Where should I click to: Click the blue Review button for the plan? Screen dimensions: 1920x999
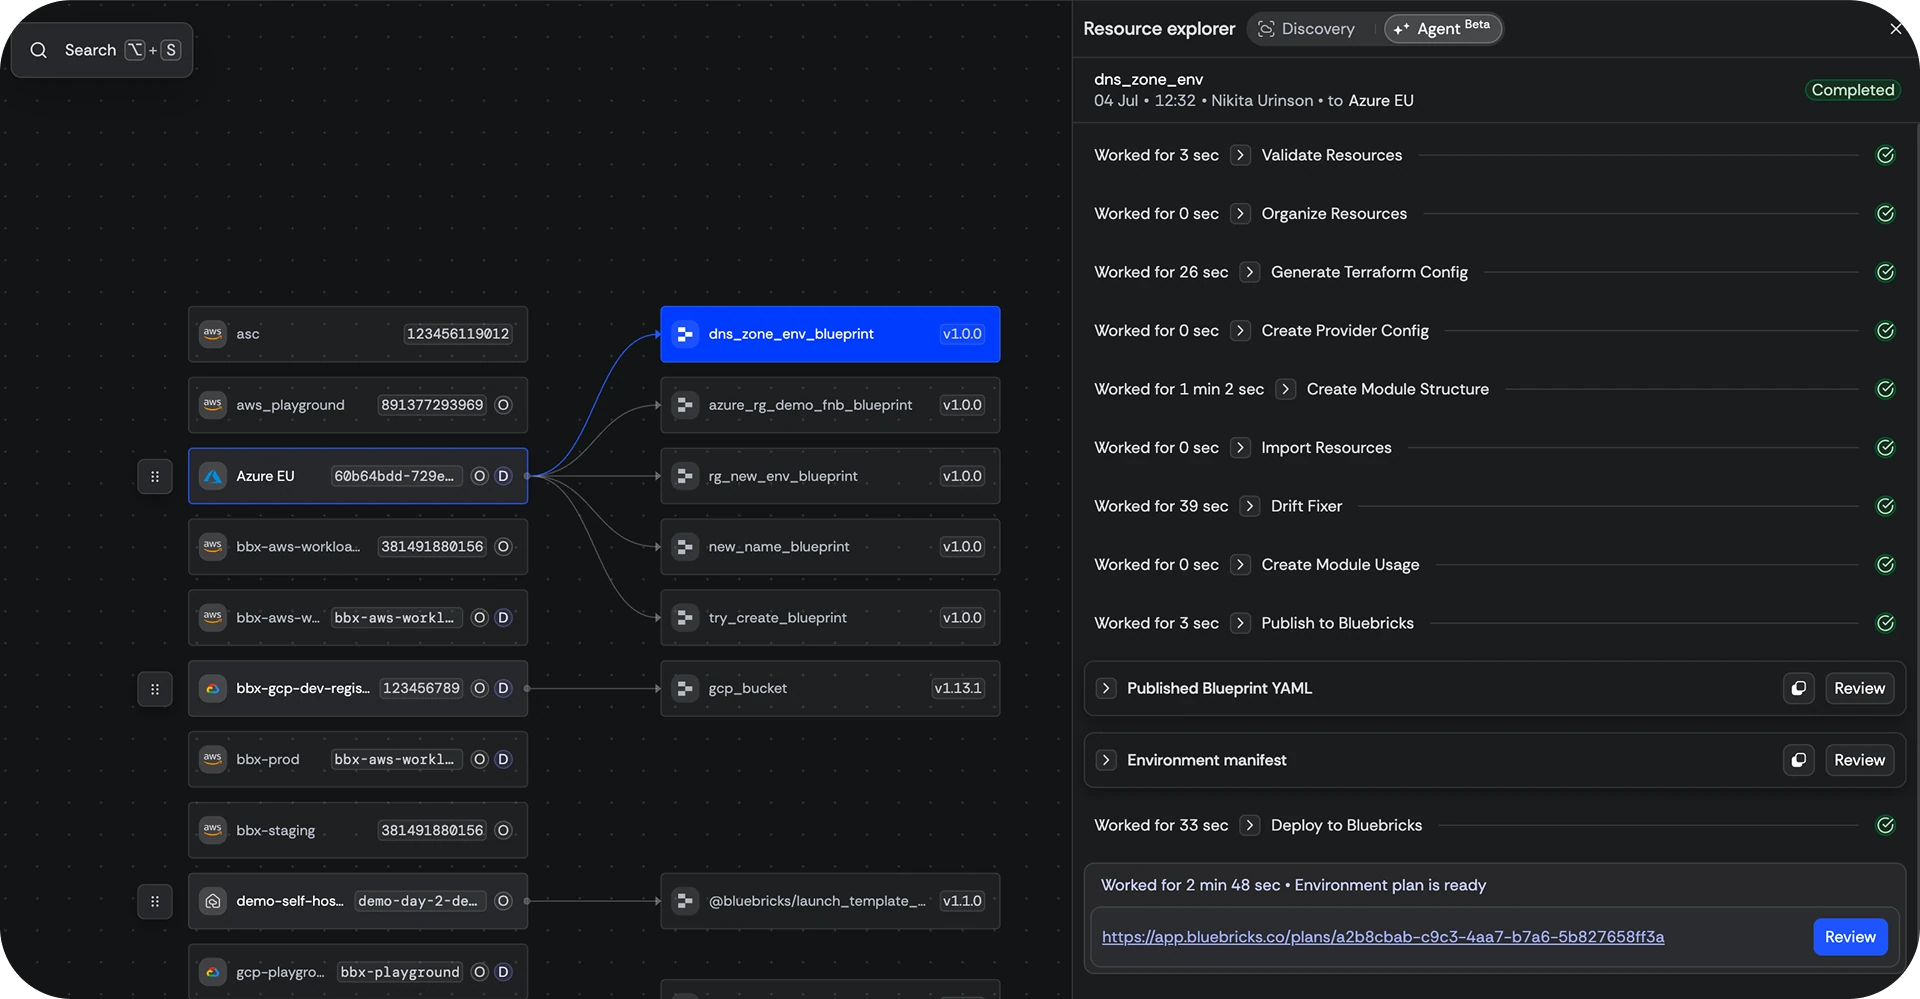[1850, 937]
